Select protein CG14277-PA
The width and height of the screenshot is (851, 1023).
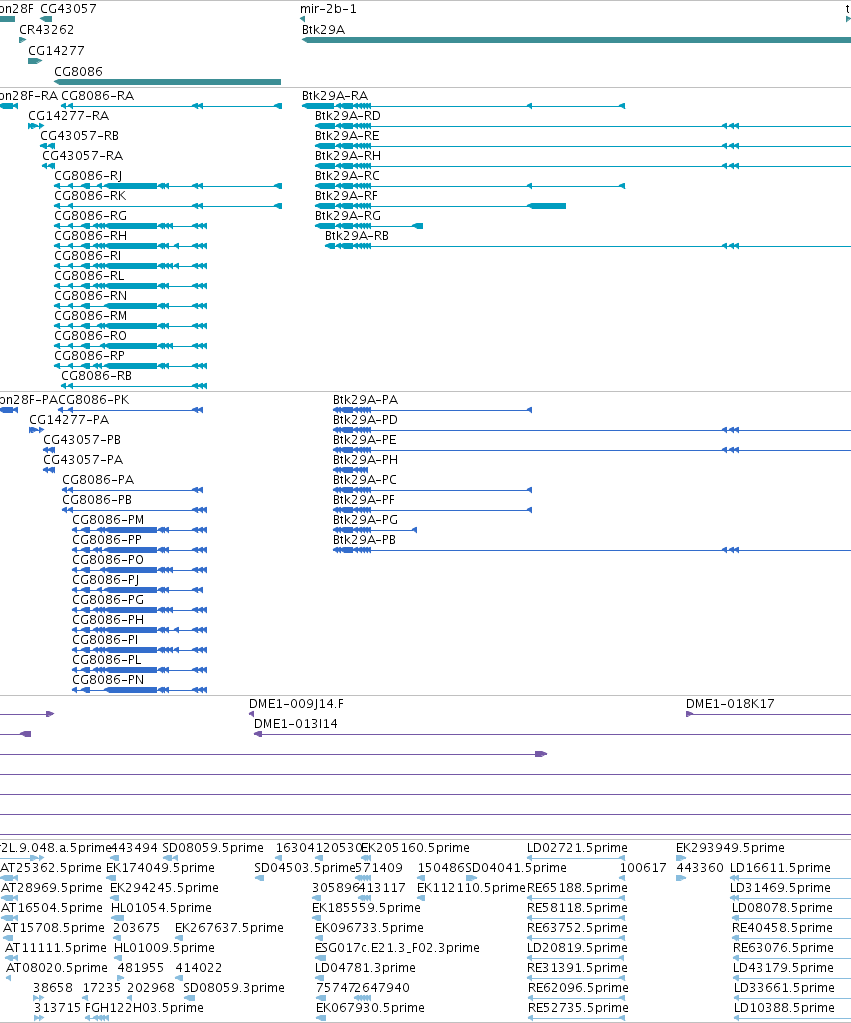click(x=69, y=420)
